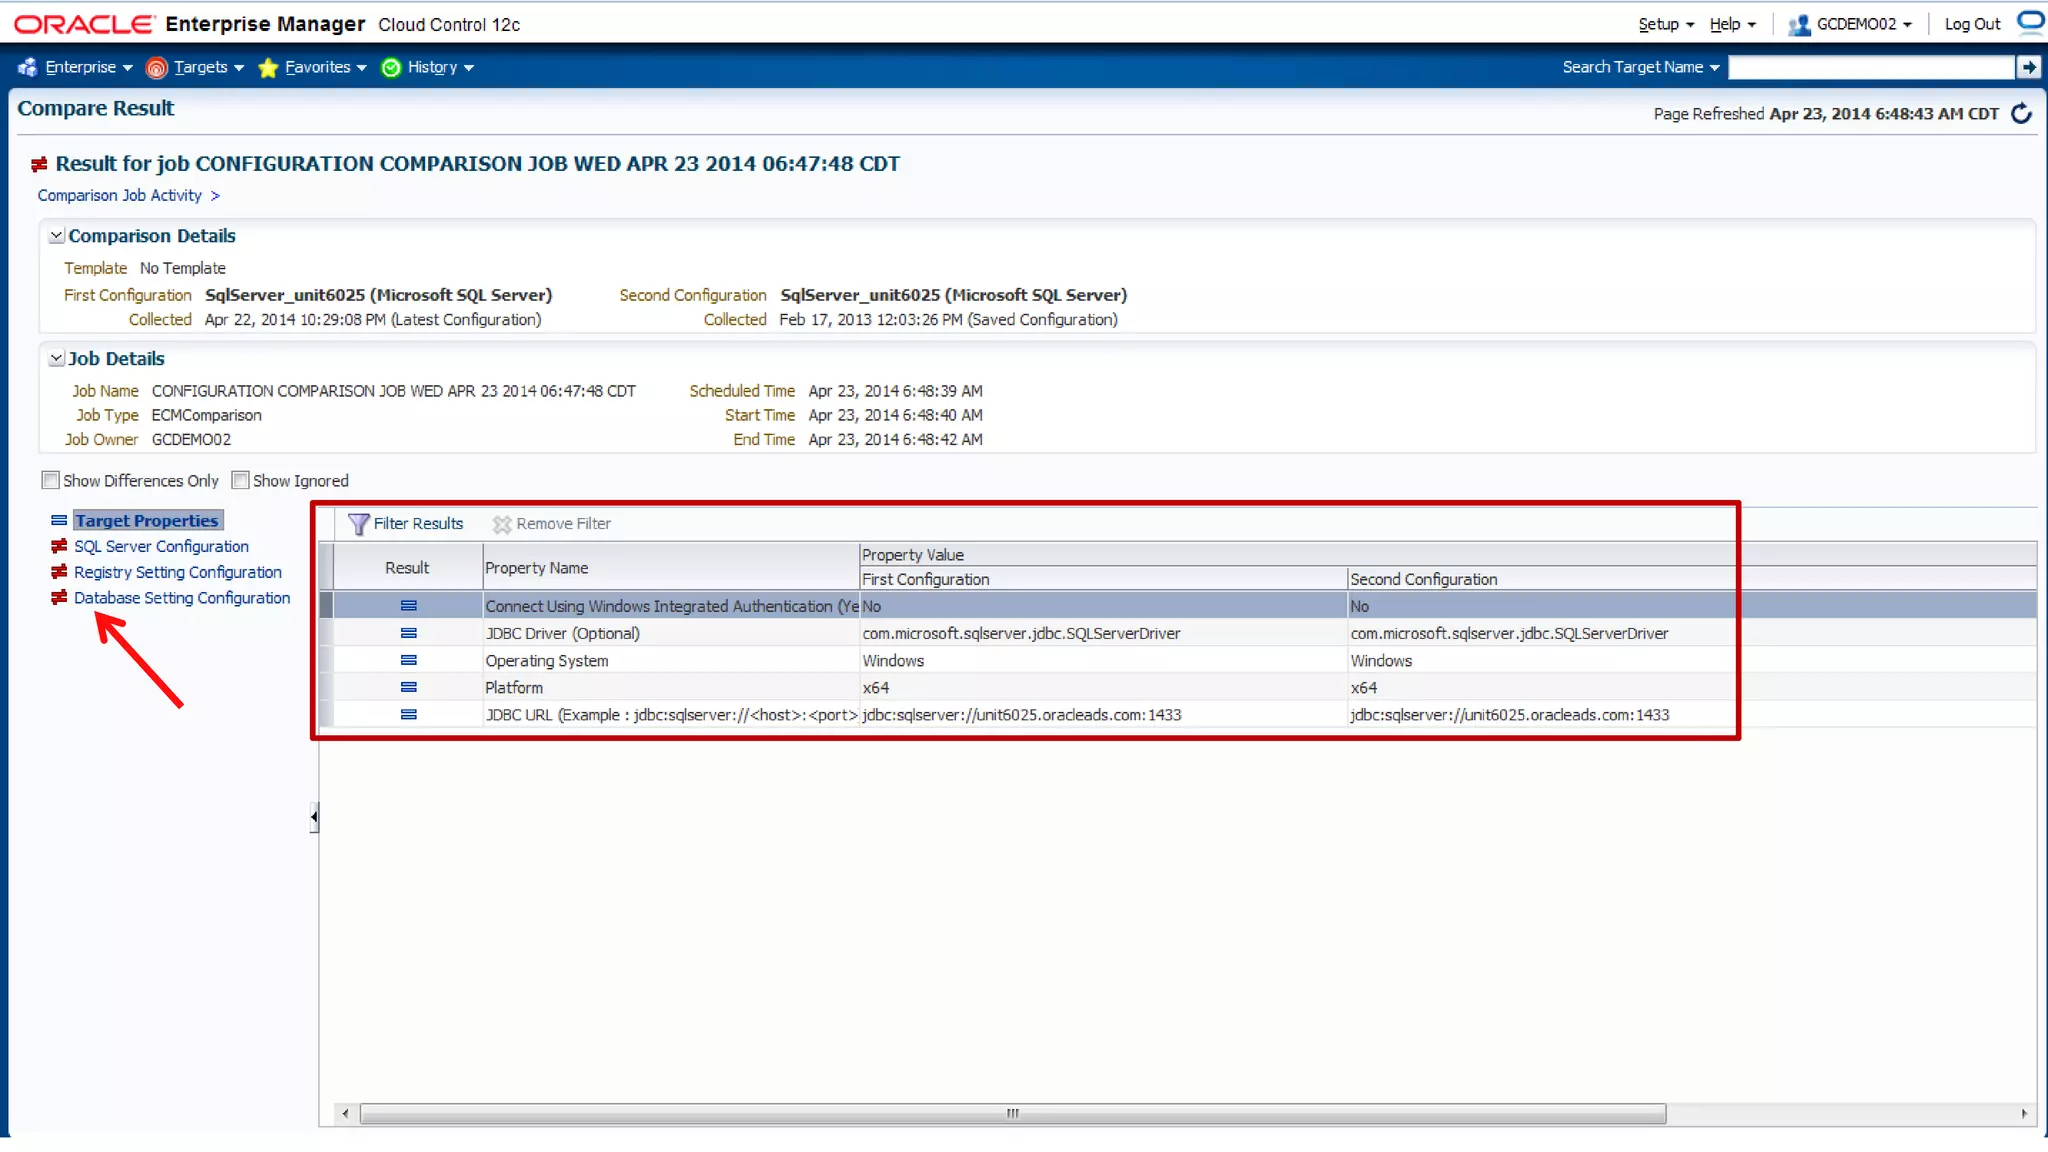Screen dimensions: 2048x1152
Task: Click the Targets bullseye icon
Action: click(x=156, y=67)
